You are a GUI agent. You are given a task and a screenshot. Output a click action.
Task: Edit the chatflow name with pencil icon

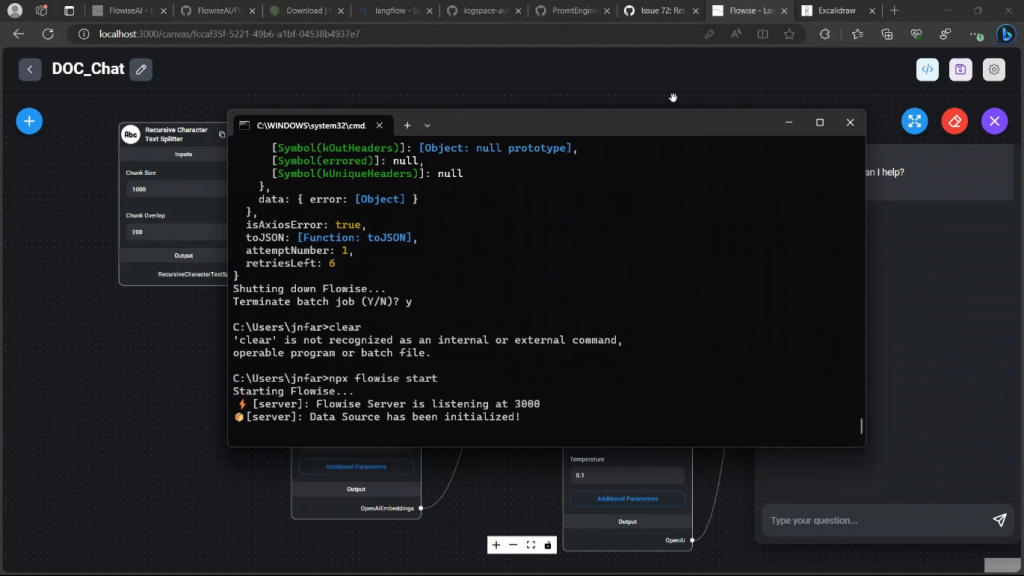pos(141,69)
